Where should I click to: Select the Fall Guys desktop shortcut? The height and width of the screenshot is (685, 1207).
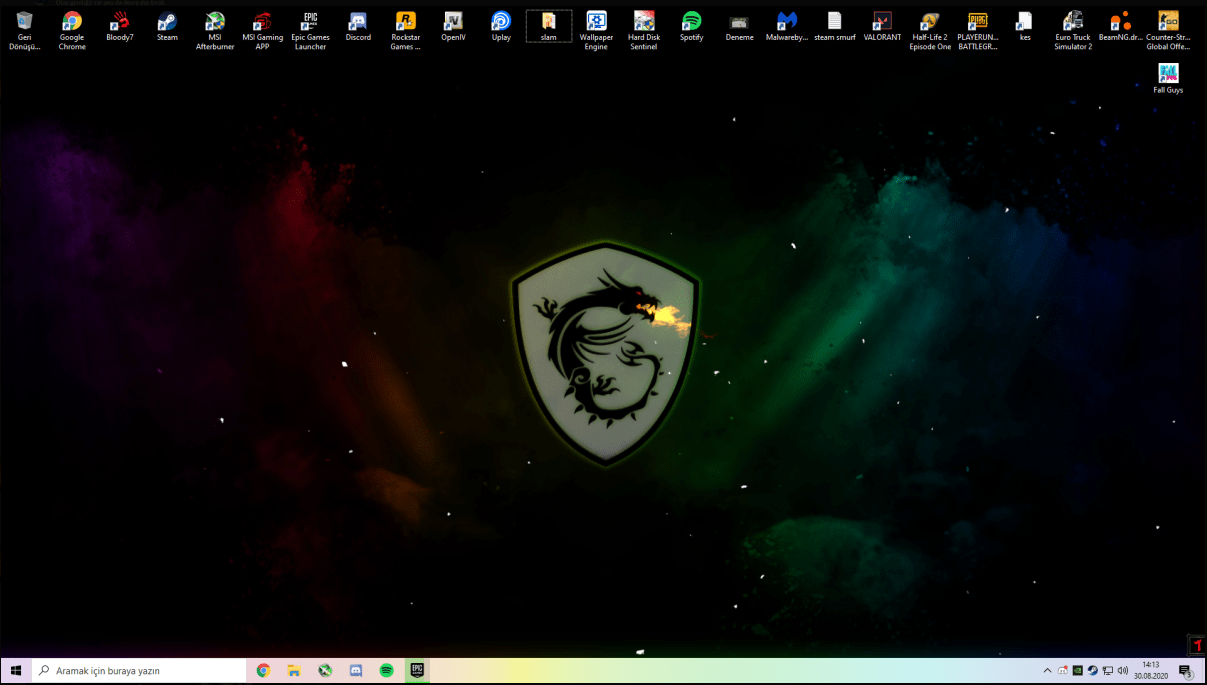(x=1168, y=79)
